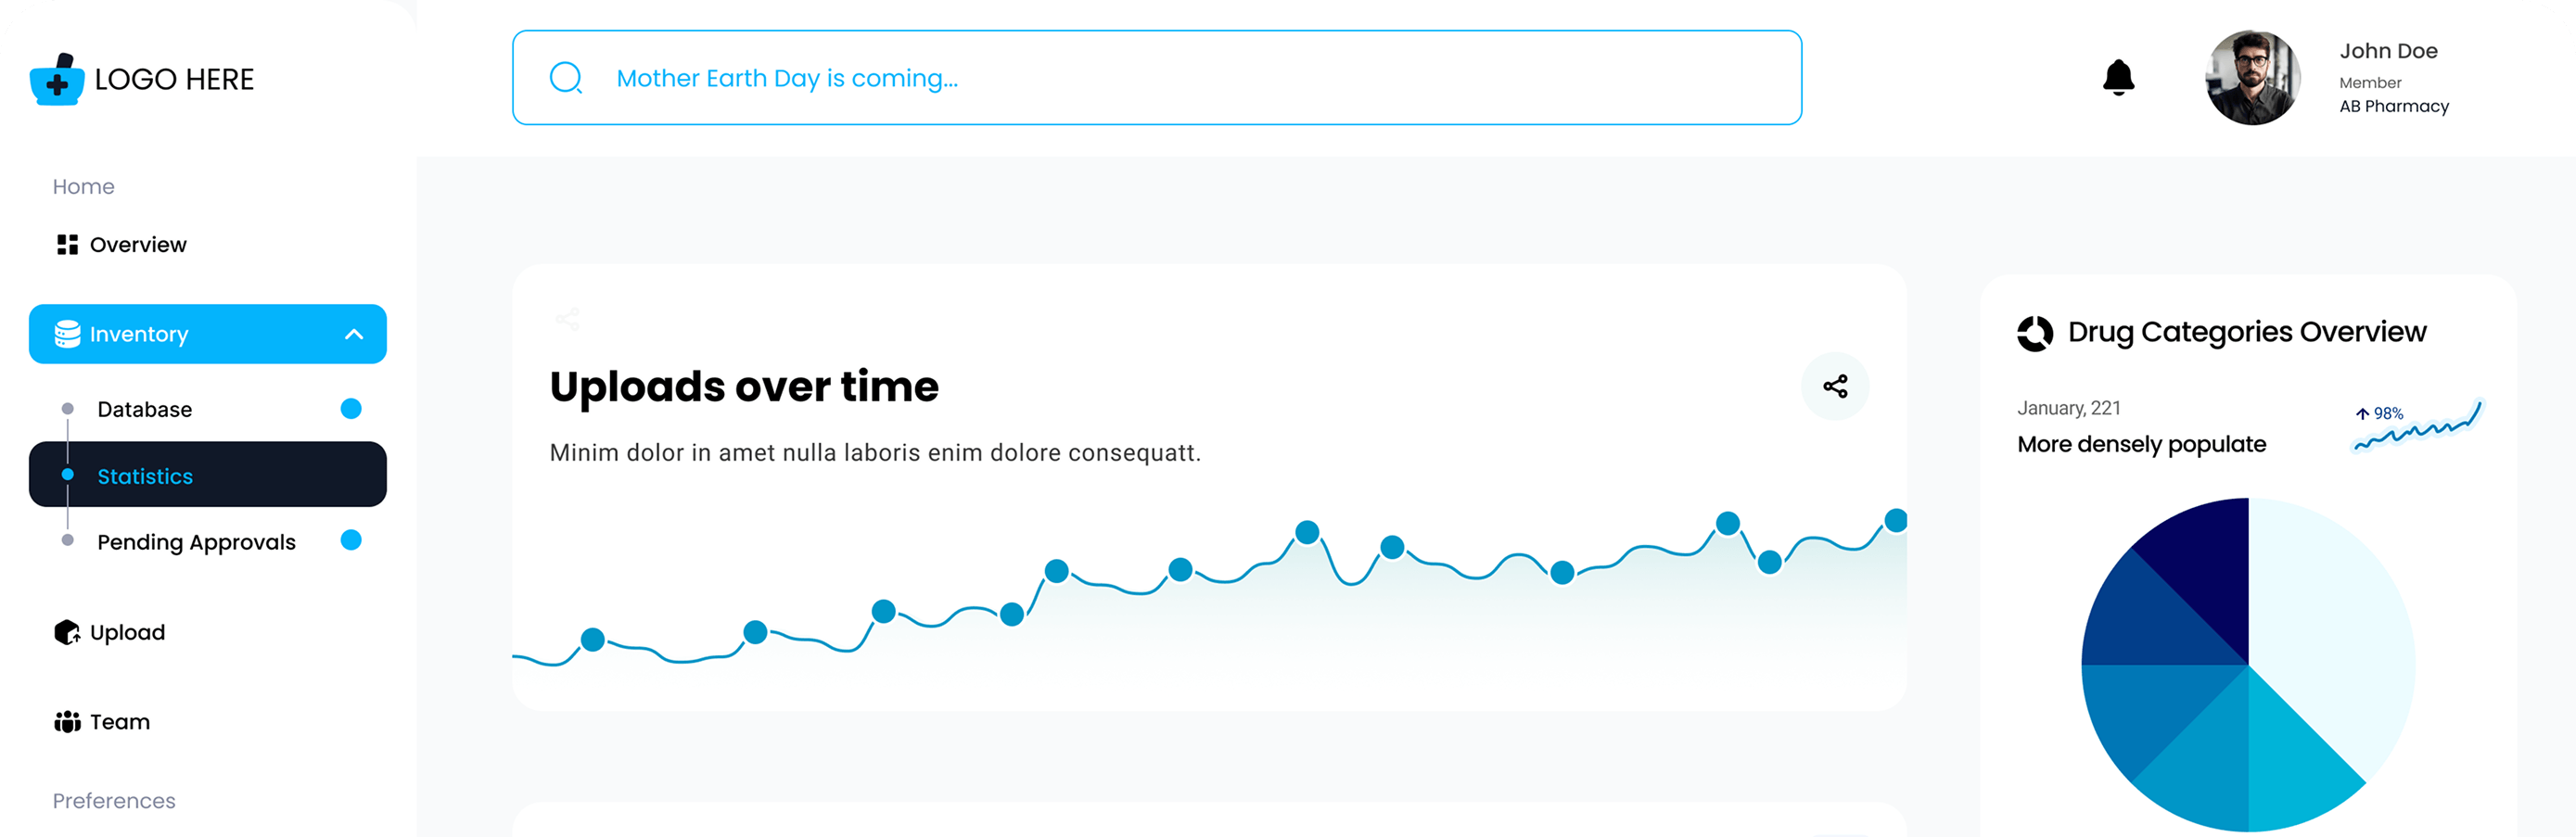
Task: Click inside the Mother Earth Day search field
Action: (1000, 77)
